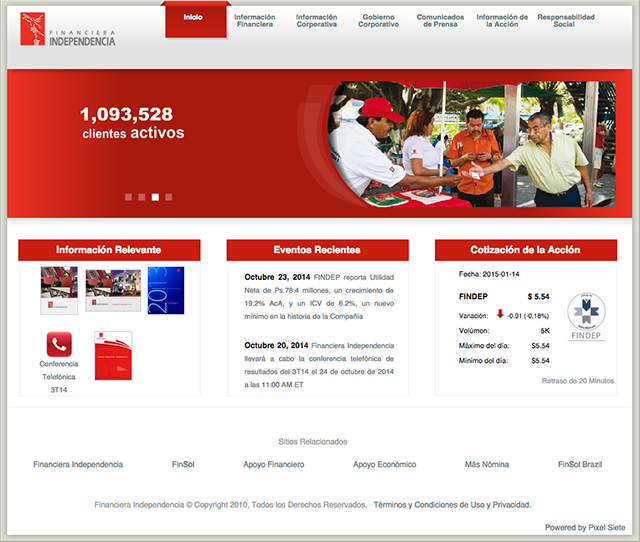Visit the Apoyo Económico link
This screenshot has height=542, width=640.
pos(384,464)
